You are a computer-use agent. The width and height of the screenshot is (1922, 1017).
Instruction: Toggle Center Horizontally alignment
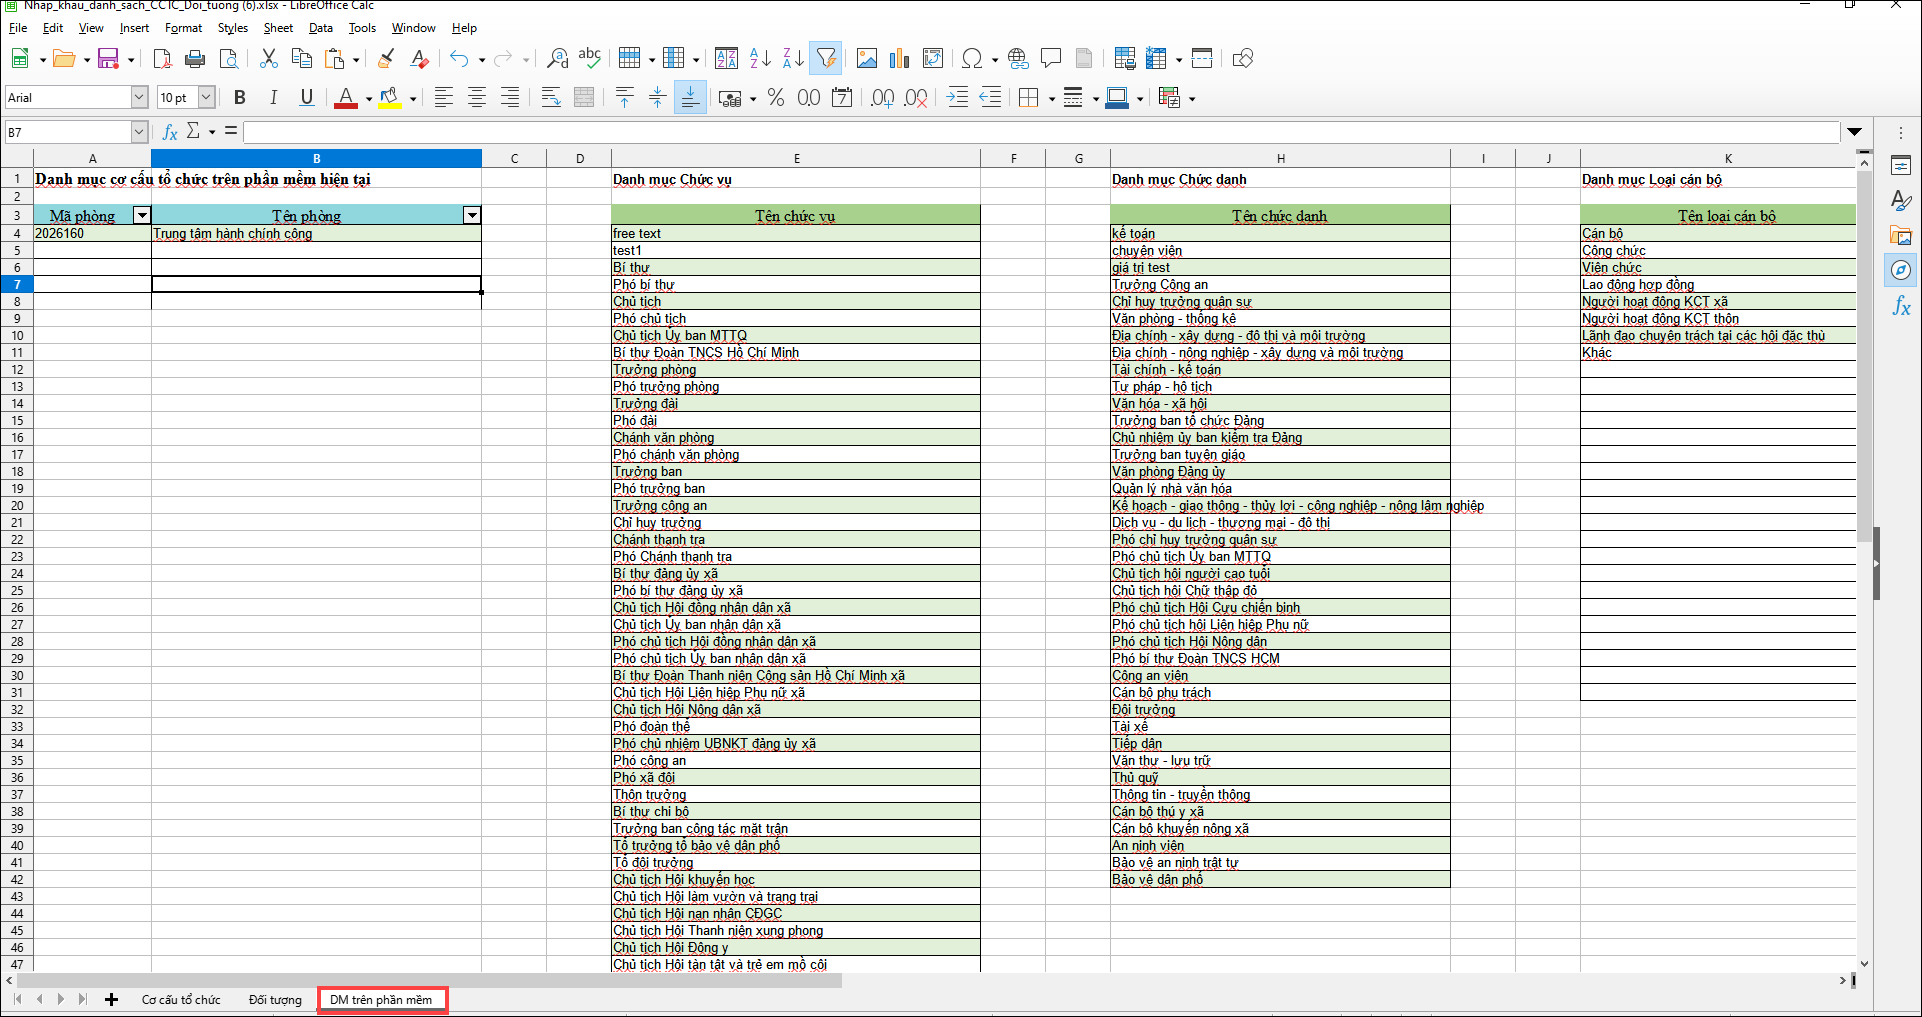pos(477,97)
